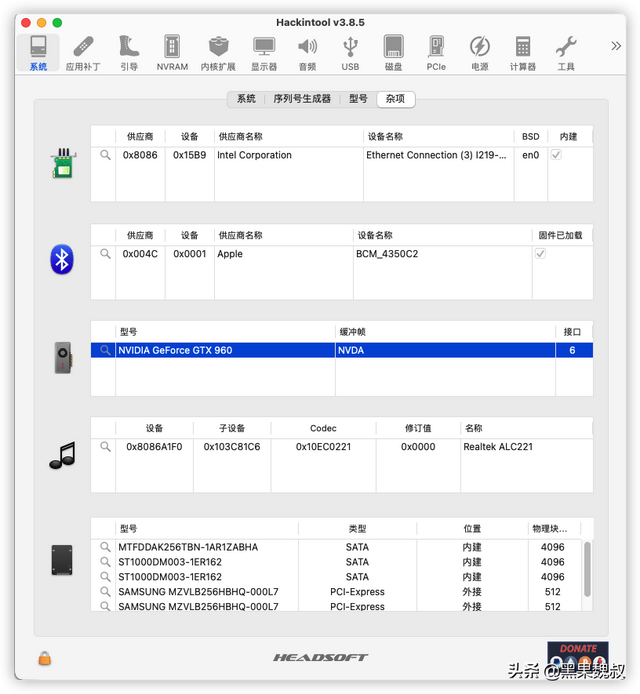Select the NVIDIA GeForce GTX 960 row
Viewport: 640px width, 694px height.
(x=342, y=350)
